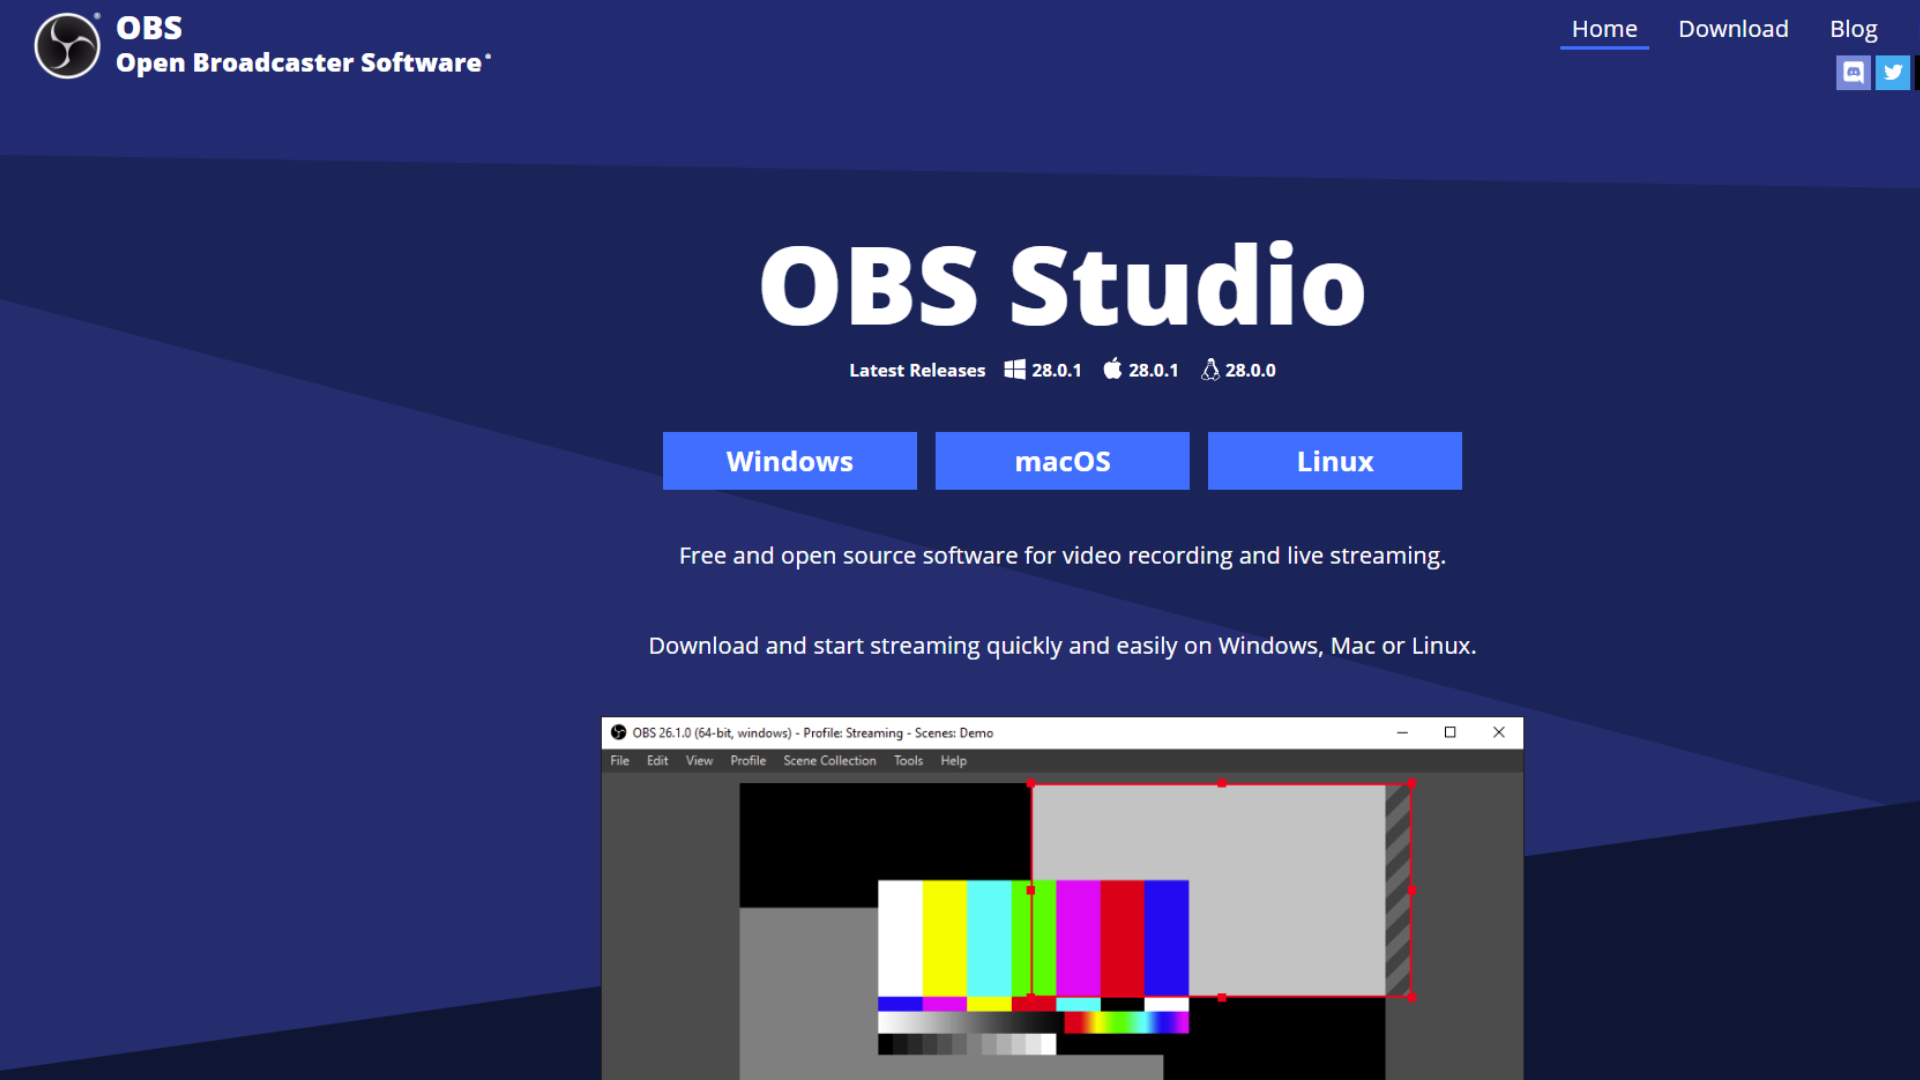Close the OBS 26.1.0 screenshot window
The width and height of the screenshot is (1920, 1080).
(1498, 732)
